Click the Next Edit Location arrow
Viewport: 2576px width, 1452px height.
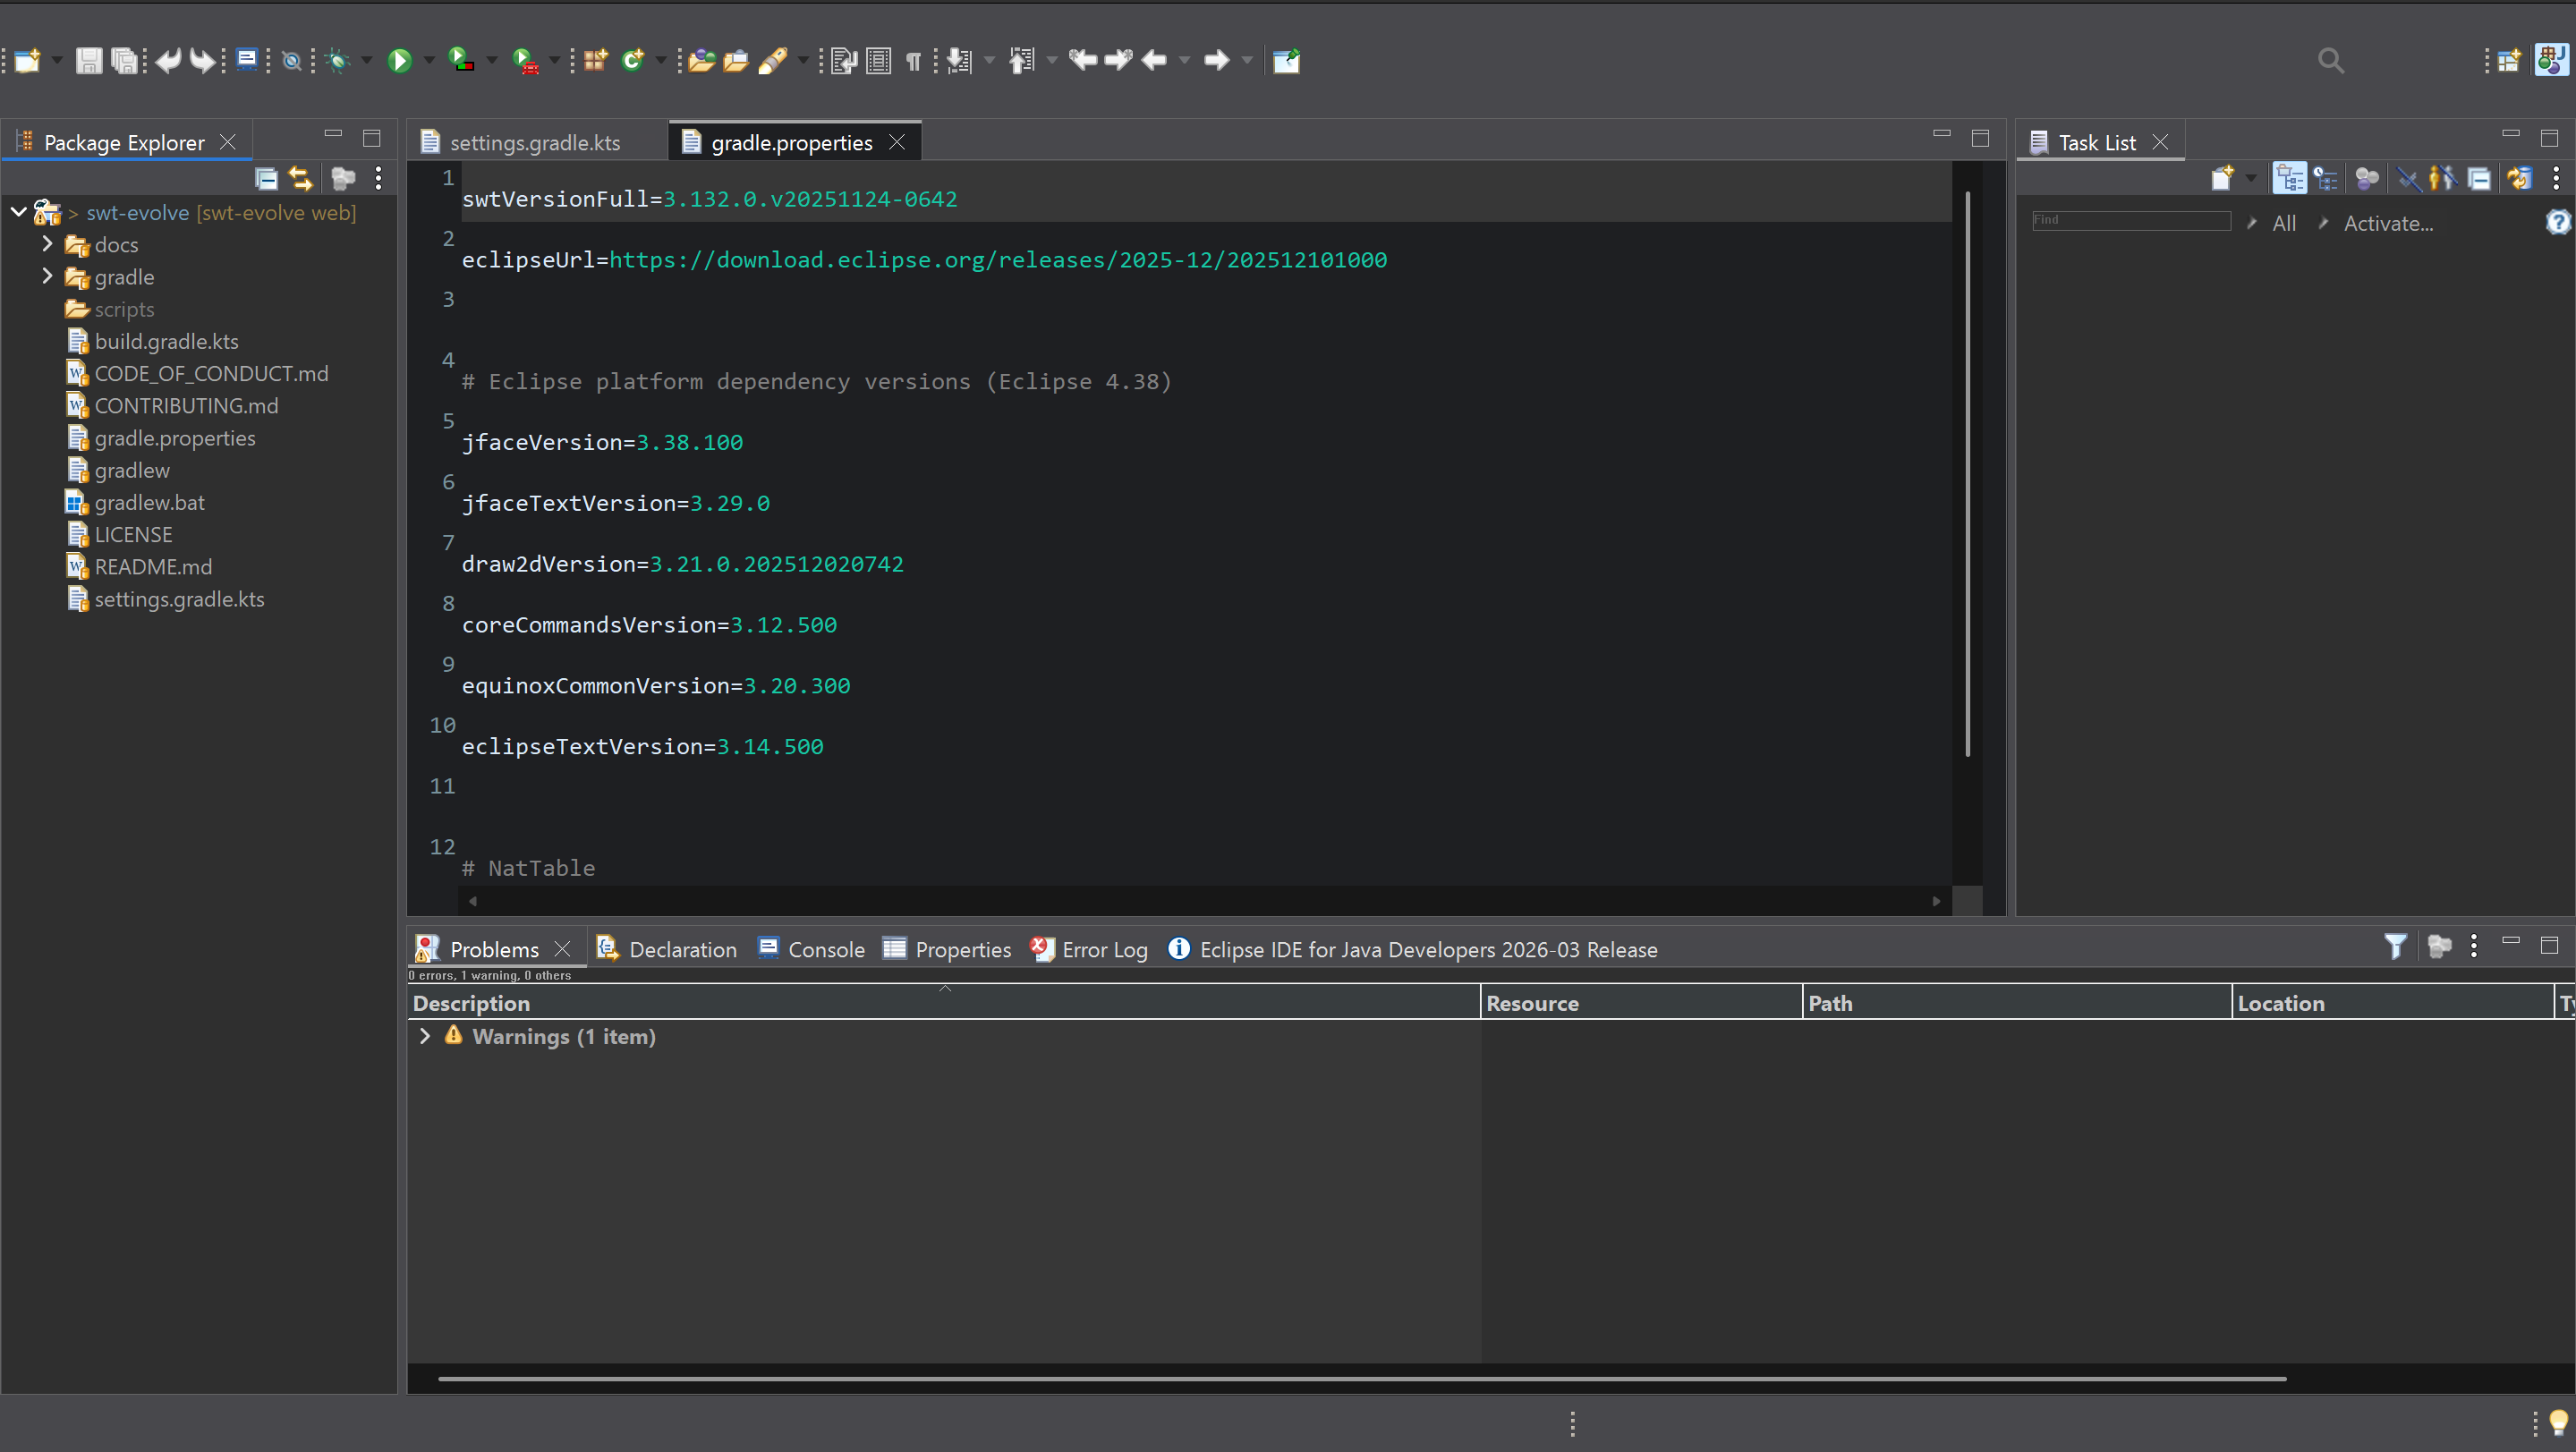pyautogui.click(x=1119, y=60)
